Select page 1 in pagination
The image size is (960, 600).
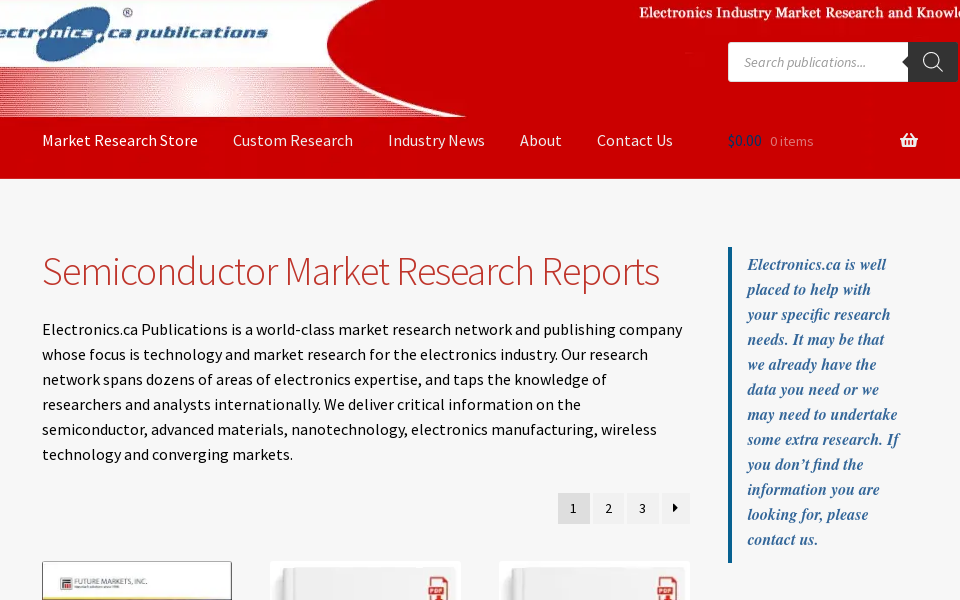[573, 508]
